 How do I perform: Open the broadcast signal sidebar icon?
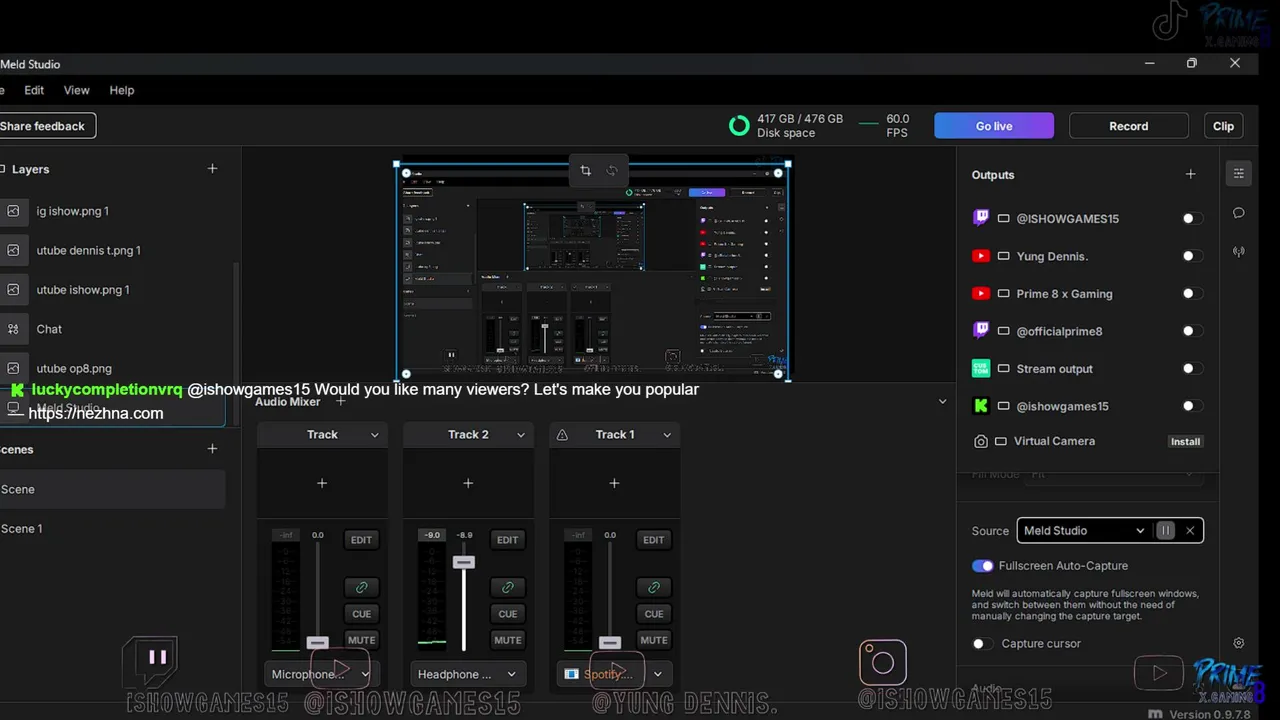[1239, 252]
